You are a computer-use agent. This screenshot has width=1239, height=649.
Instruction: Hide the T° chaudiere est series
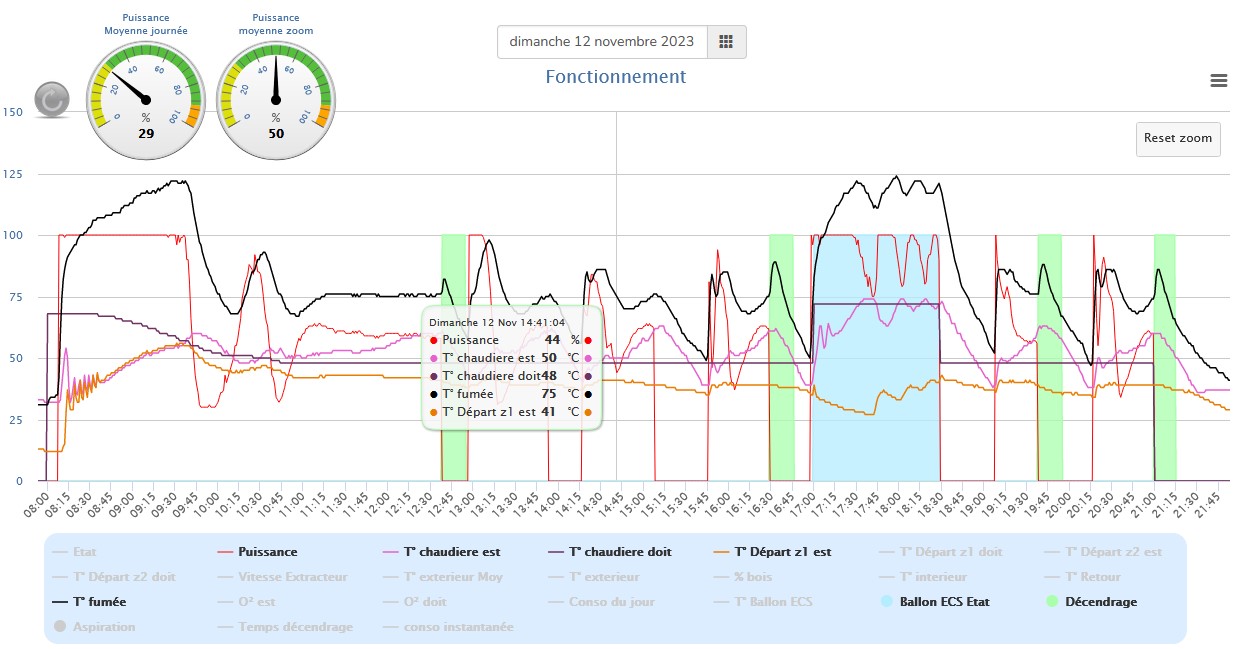442,551
